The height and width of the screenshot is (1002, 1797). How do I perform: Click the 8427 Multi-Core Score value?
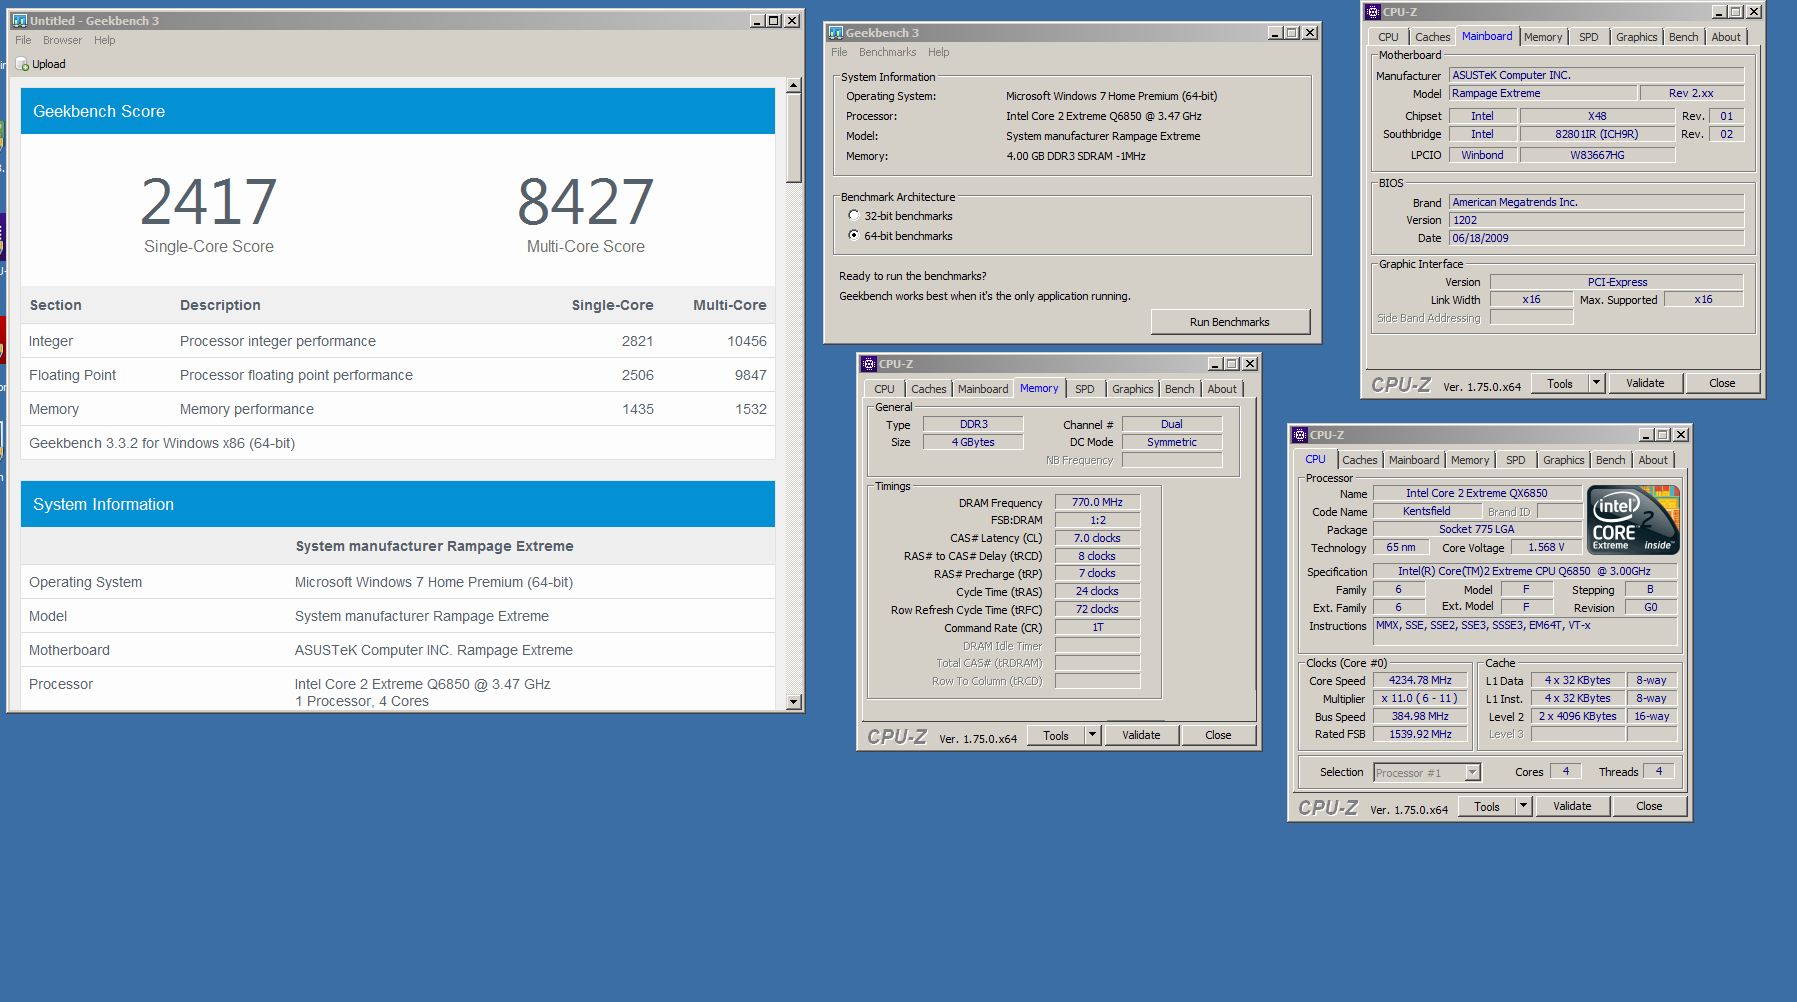[x=586, y=202]
